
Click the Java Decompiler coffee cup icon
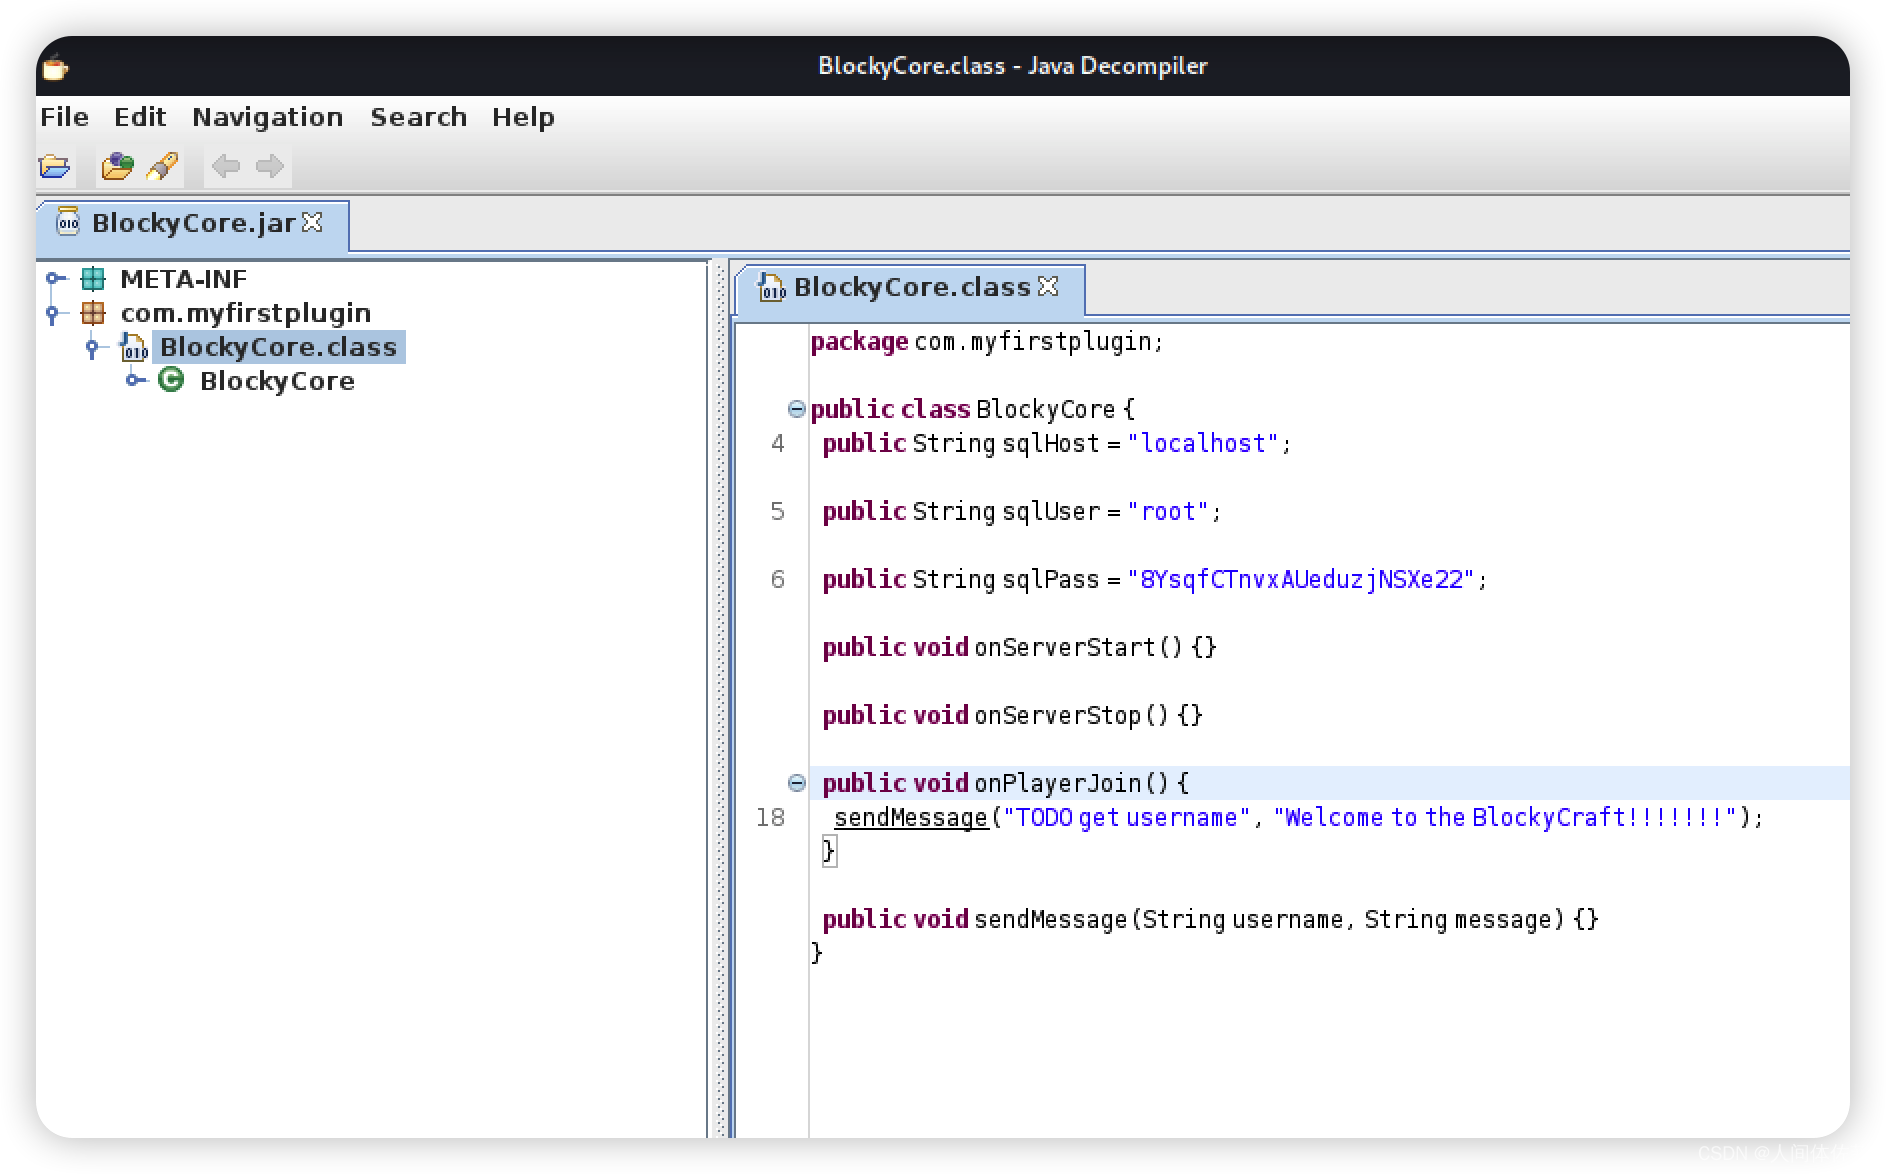coord(56,67)
